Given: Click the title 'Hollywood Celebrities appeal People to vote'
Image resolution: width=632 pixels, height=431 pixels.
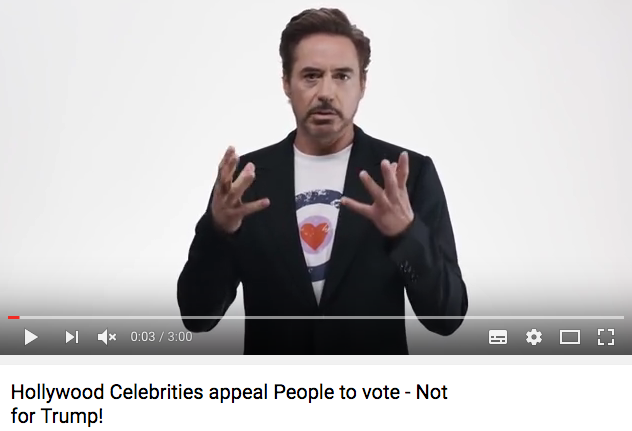Looking at the screenshot, I should click(206, 392).
